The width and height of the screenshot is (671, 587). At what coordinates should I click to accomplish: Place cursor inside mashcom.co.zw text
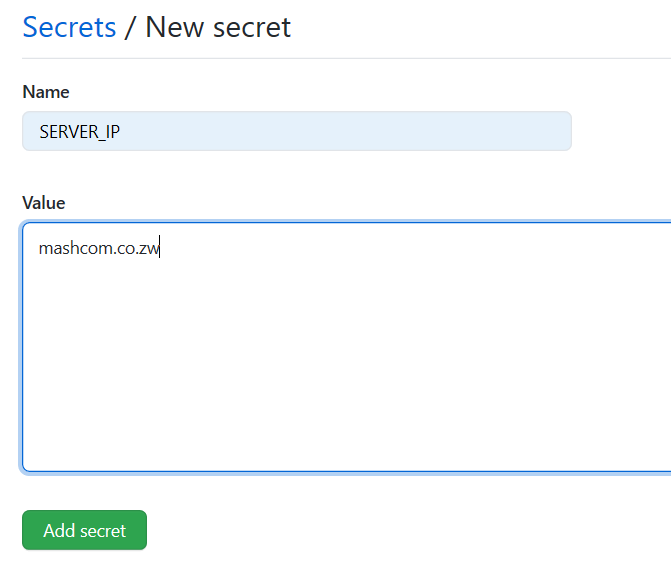click(99, 249)
